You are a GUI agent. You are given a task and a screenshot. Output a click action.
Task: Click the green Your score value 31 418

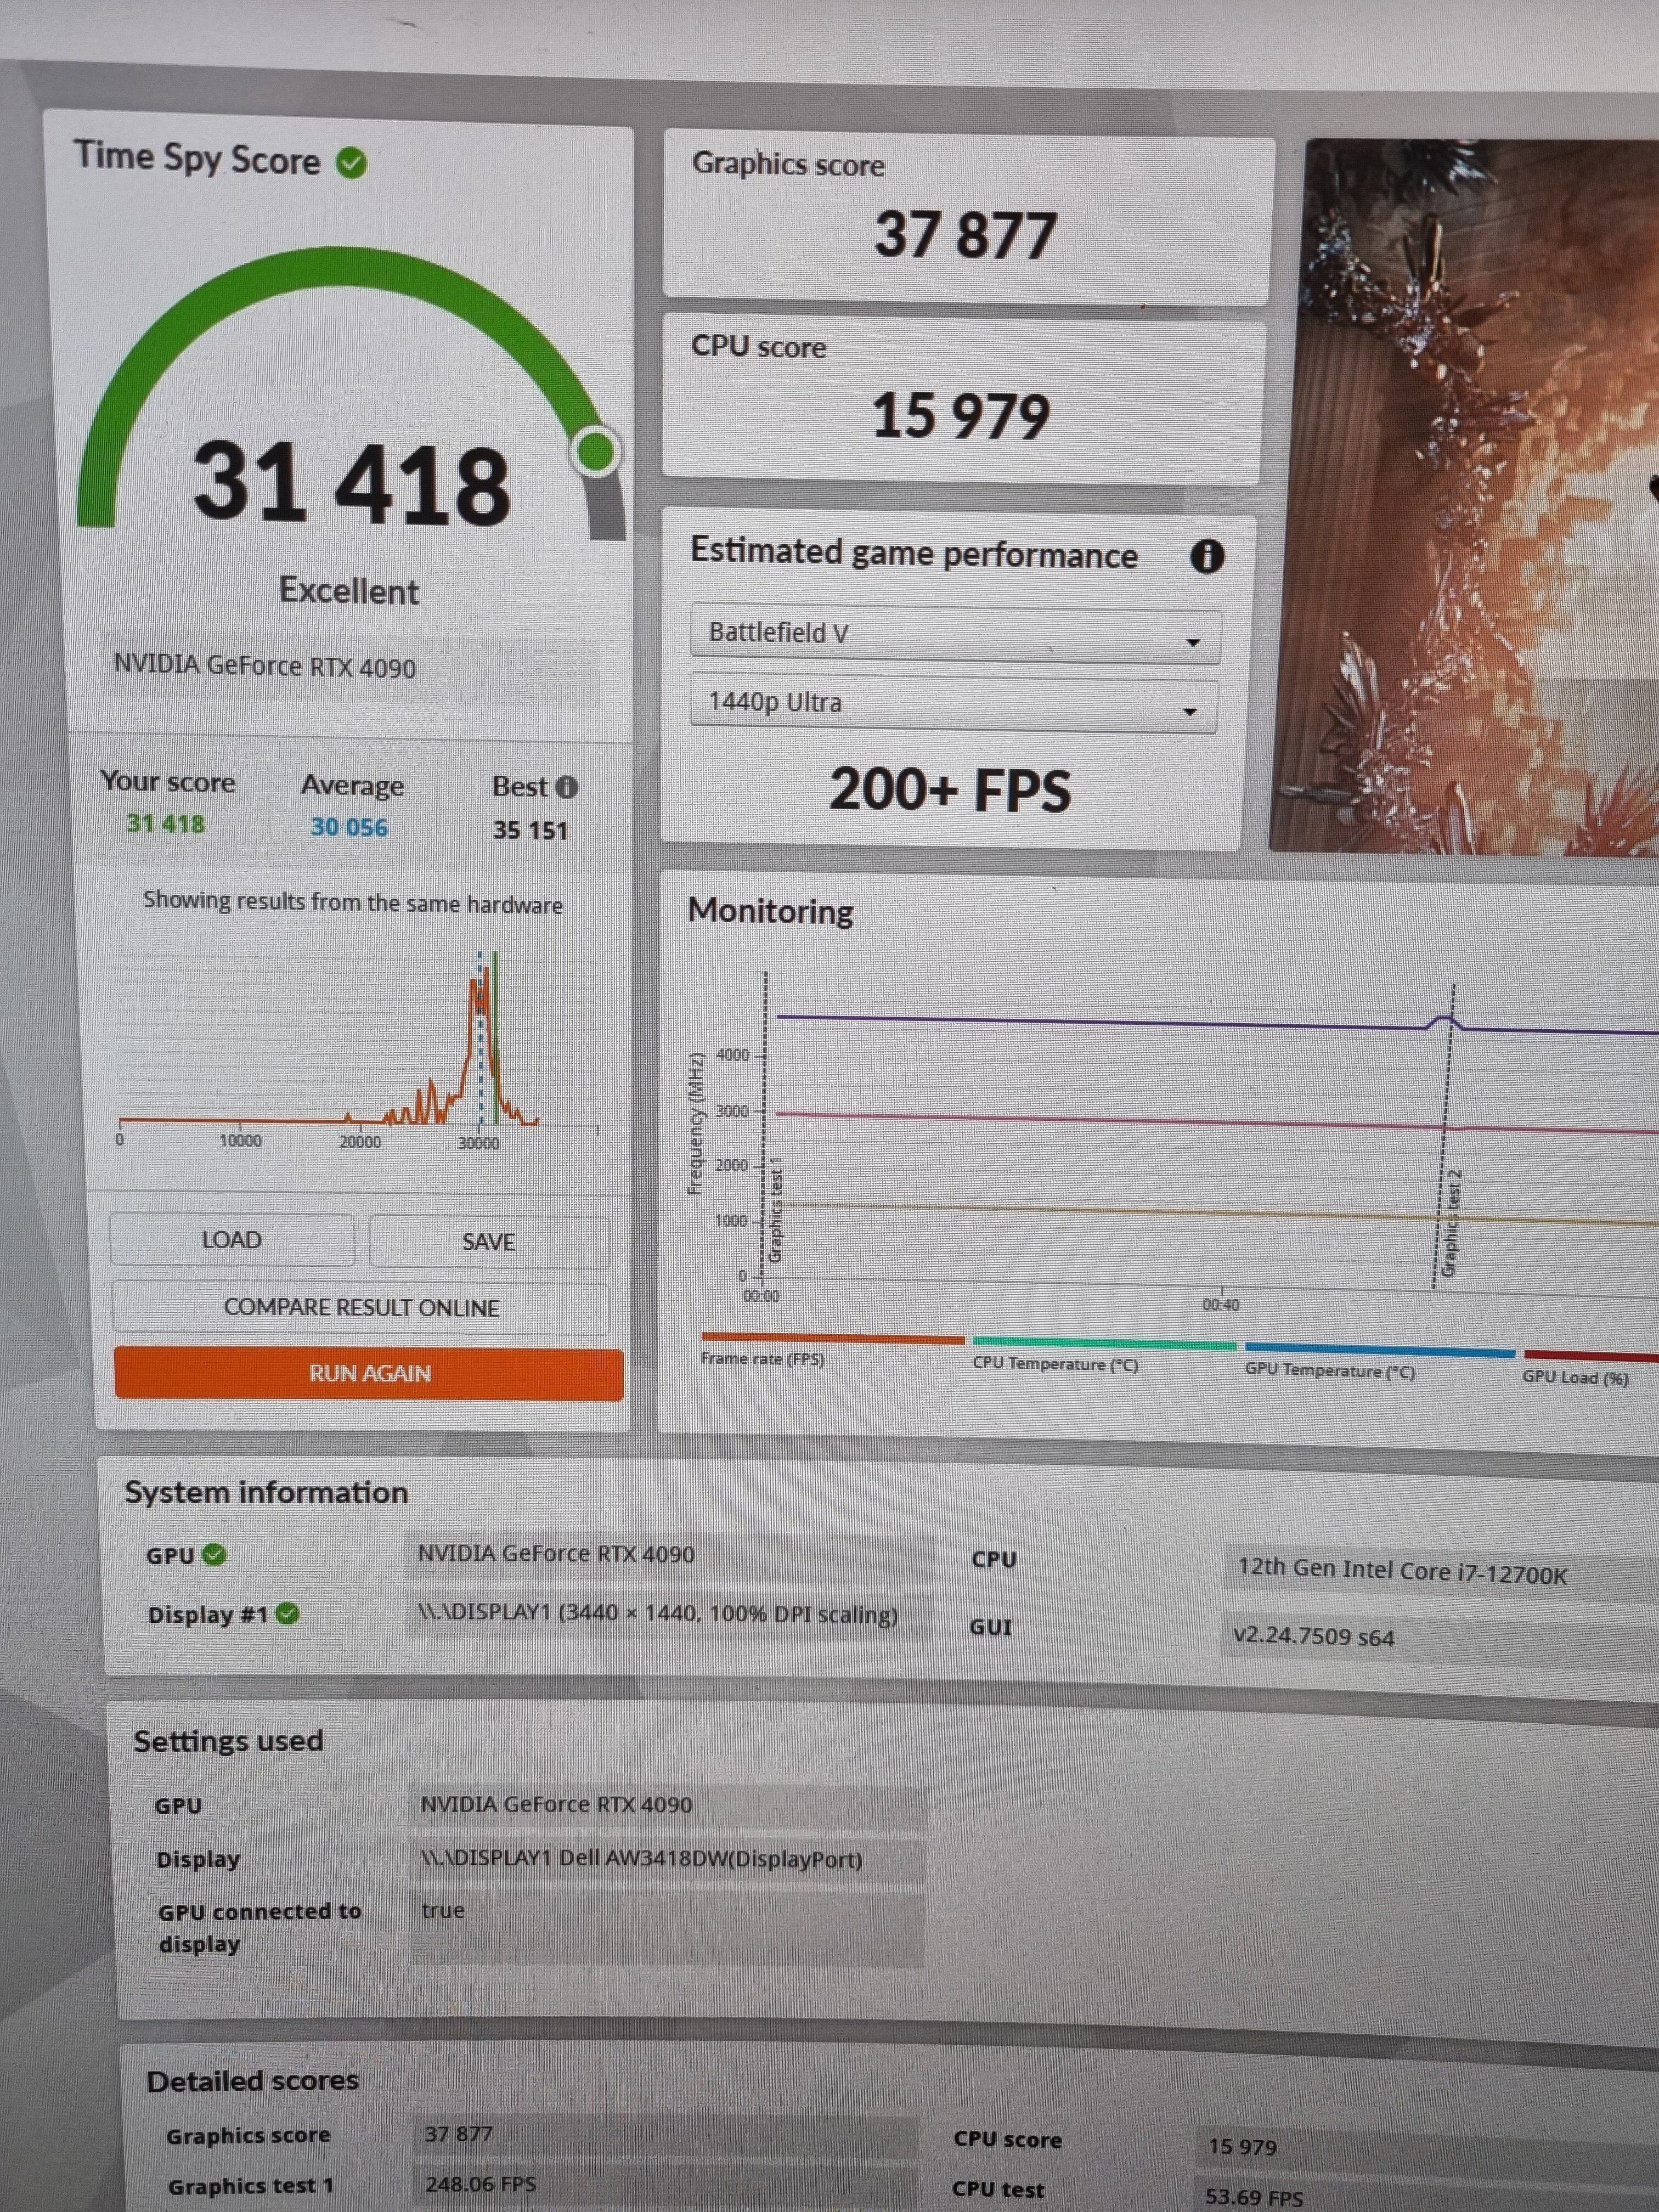pos(165,824)
